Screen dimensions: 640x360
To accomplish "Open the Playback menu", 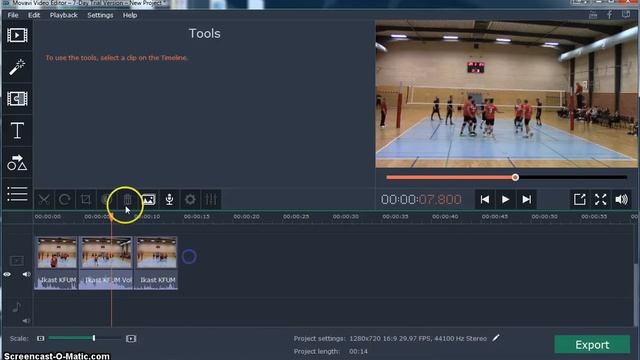I will point(64,15).
